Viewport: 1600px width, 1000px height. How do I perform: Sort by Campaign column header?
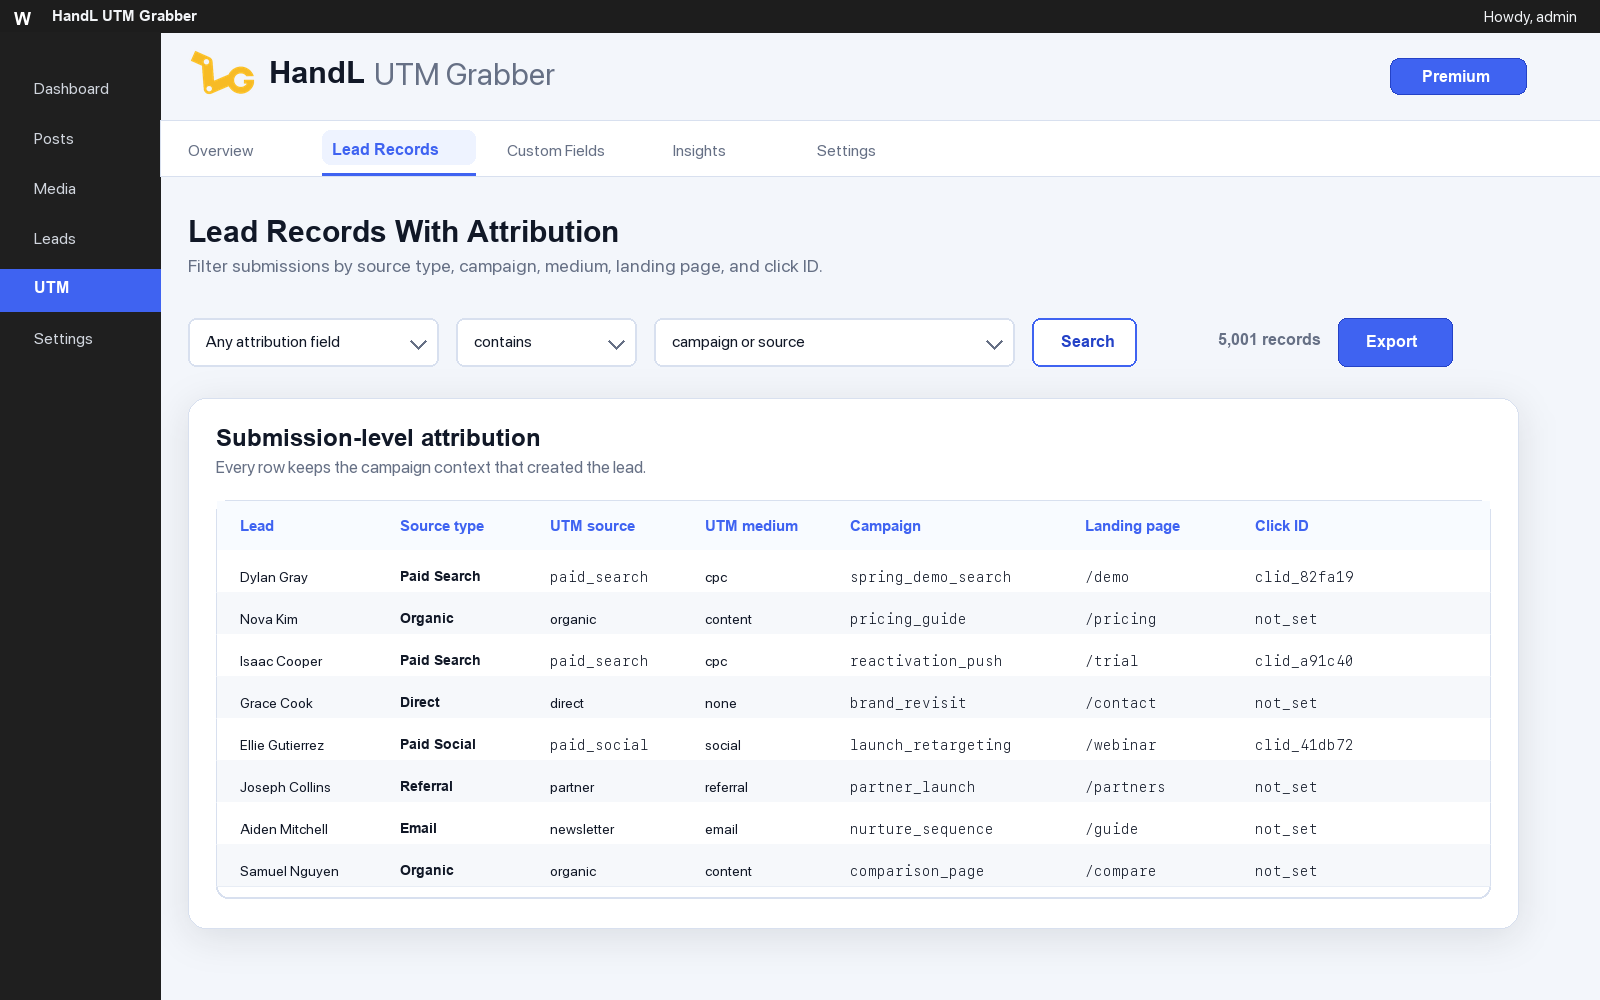885,526
